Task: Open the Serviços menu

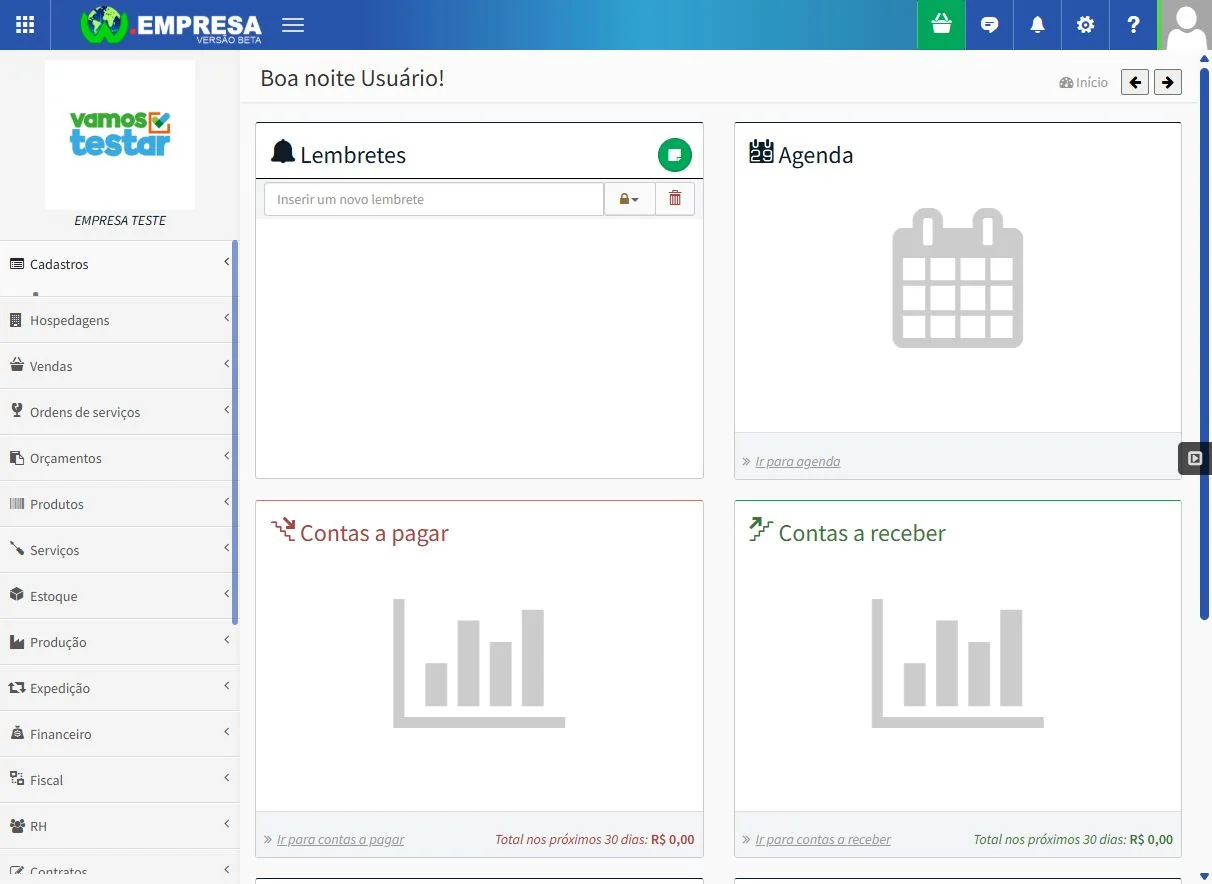Action: (x=120, y=550)
